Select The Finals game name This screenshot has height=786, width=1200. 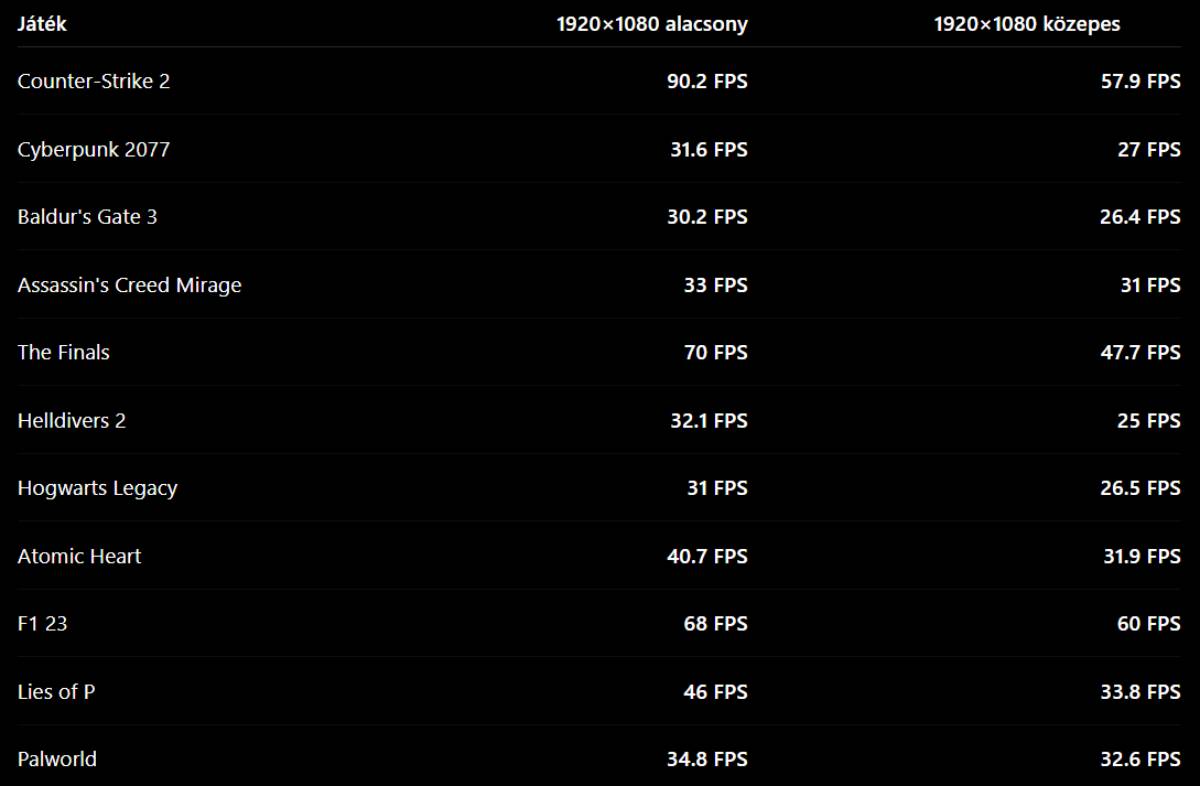64,353
